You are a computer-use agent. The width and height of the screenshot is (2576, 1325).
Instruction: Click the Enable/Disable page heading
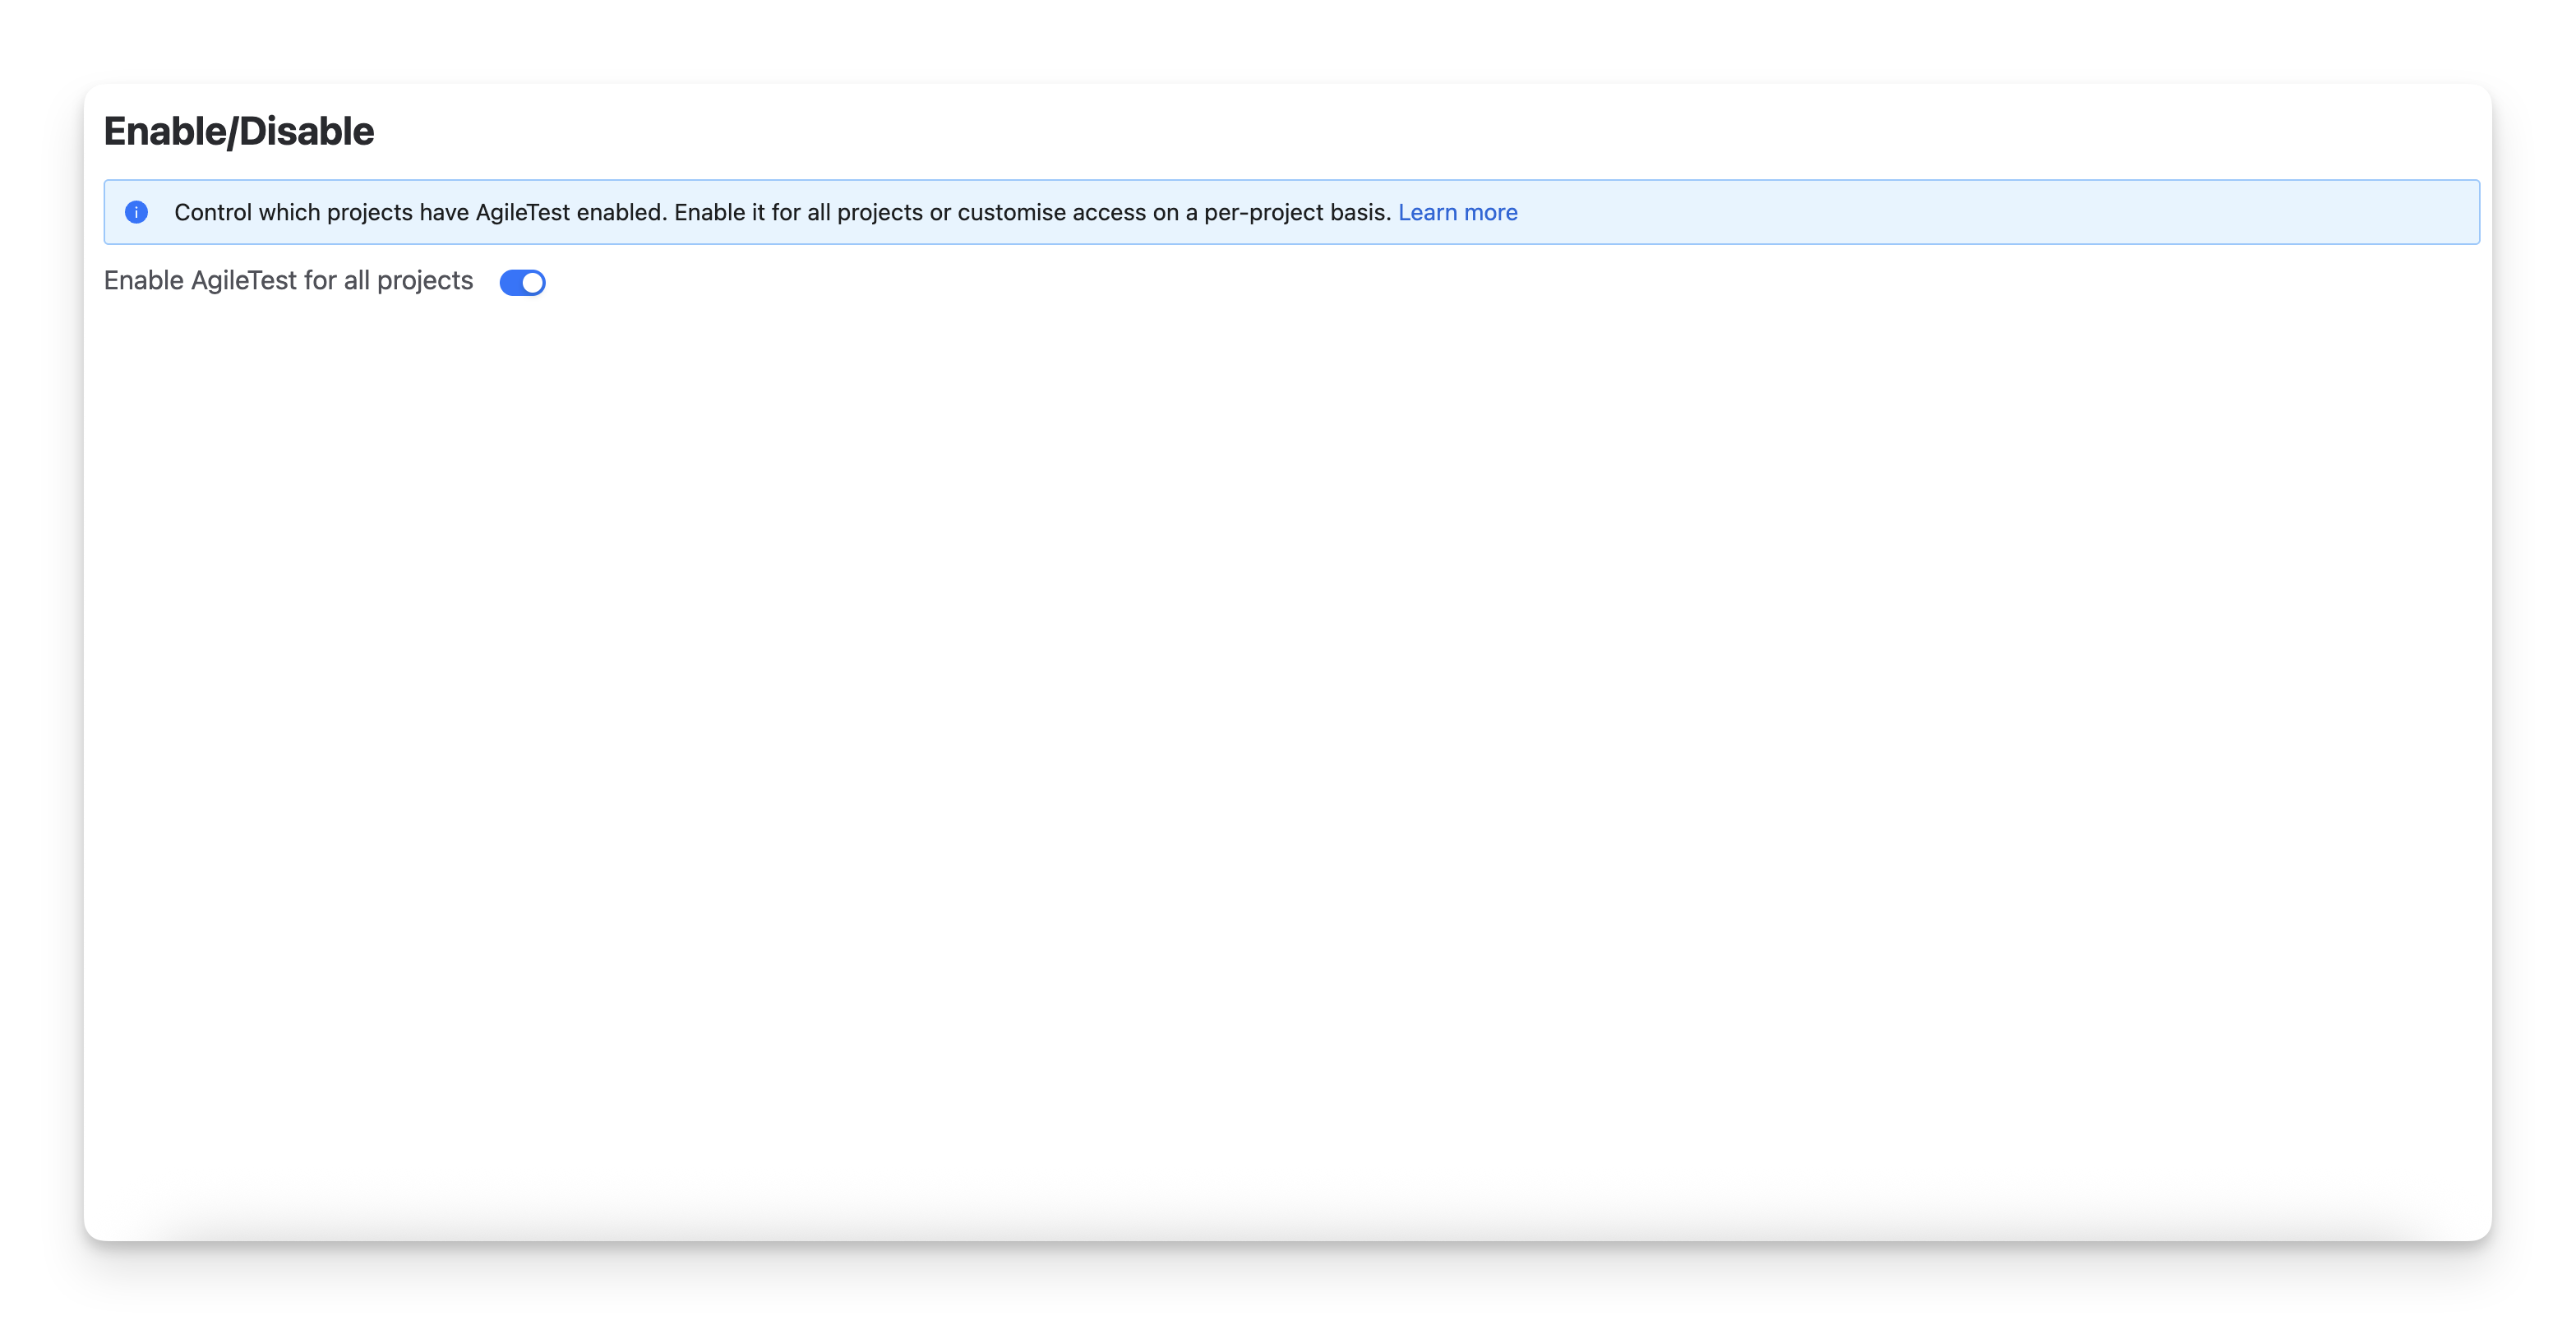[x=239, y=132]
